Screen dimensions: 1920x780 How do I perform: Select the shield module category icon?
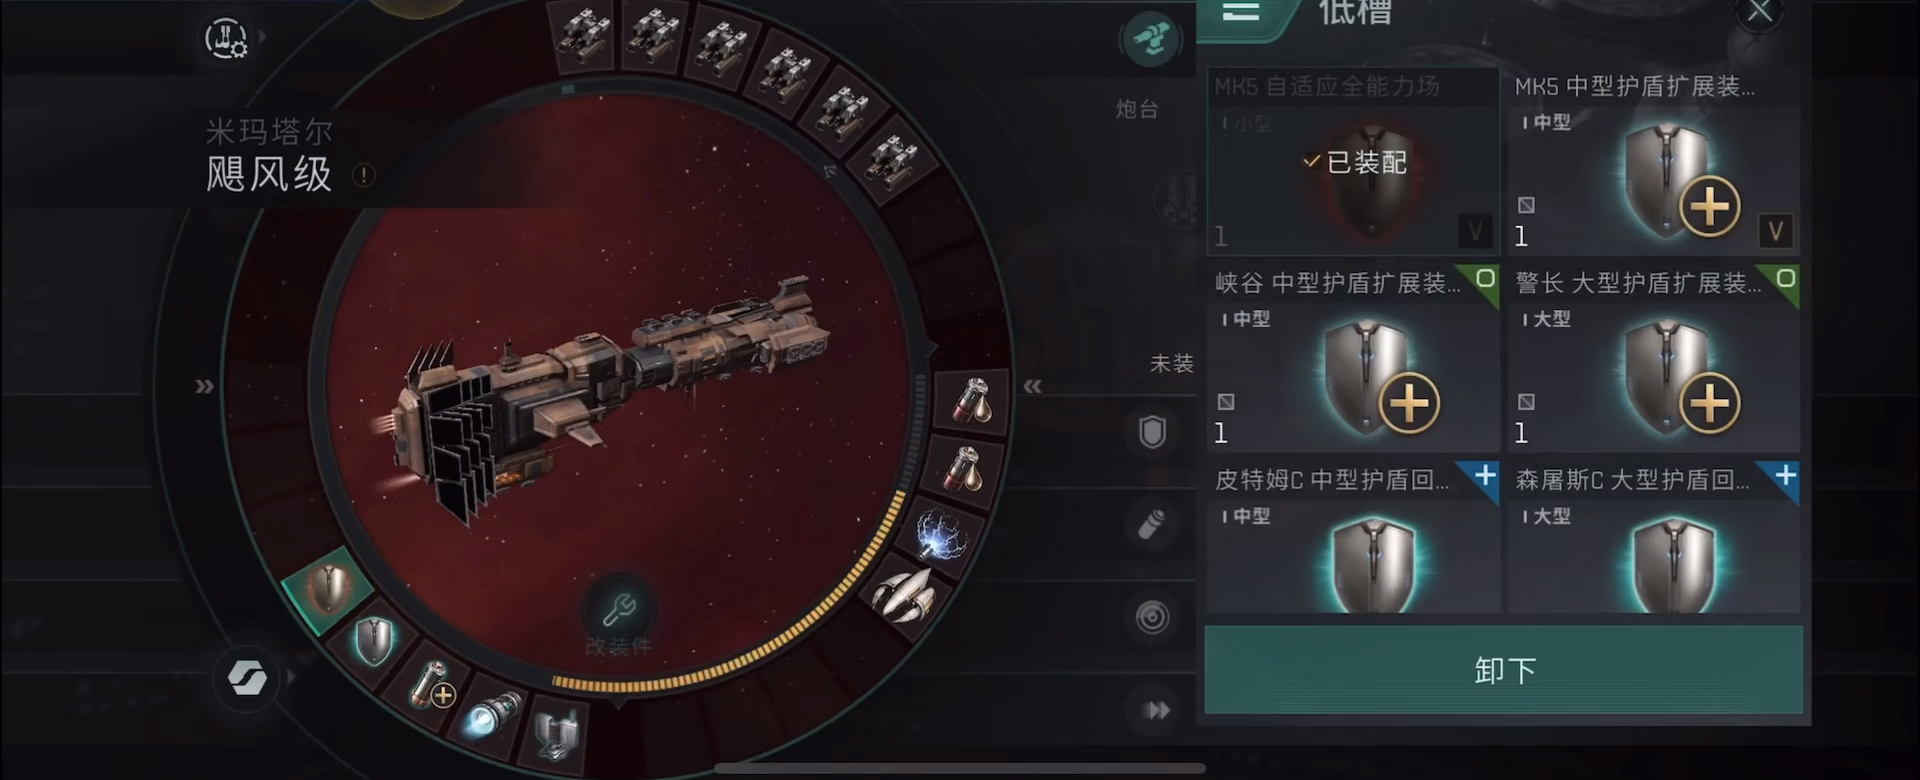[x=1152, y=432]
